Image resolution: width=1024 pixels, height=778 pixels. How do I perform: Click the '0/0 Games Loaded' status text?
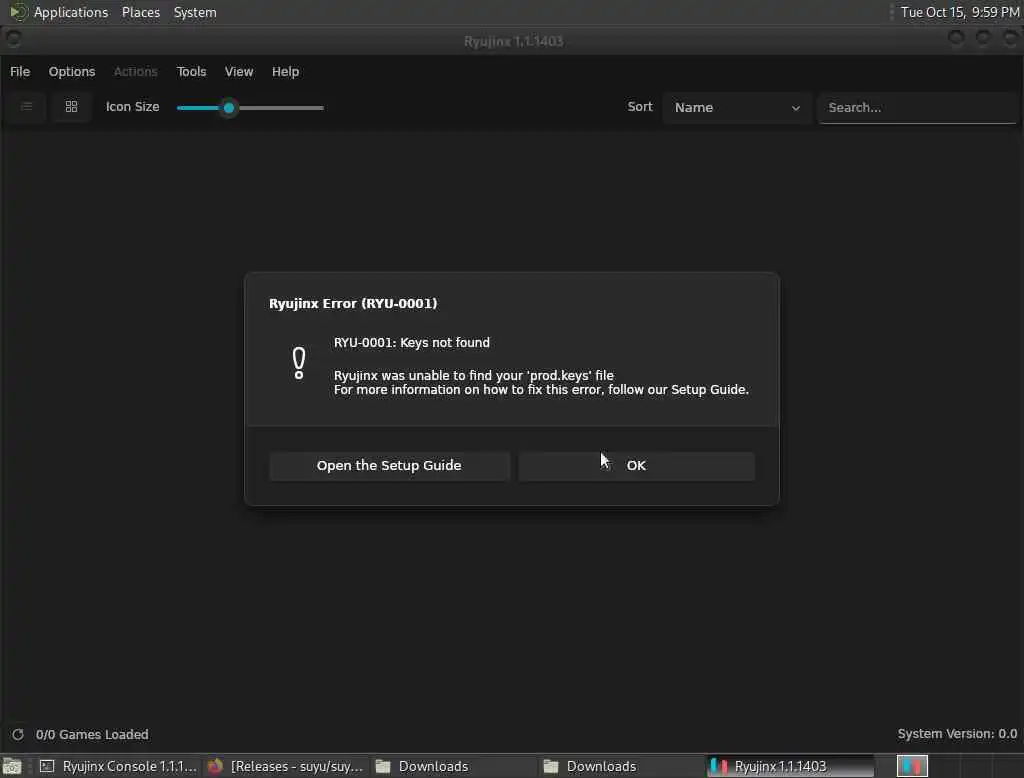[x=92, y=734]
